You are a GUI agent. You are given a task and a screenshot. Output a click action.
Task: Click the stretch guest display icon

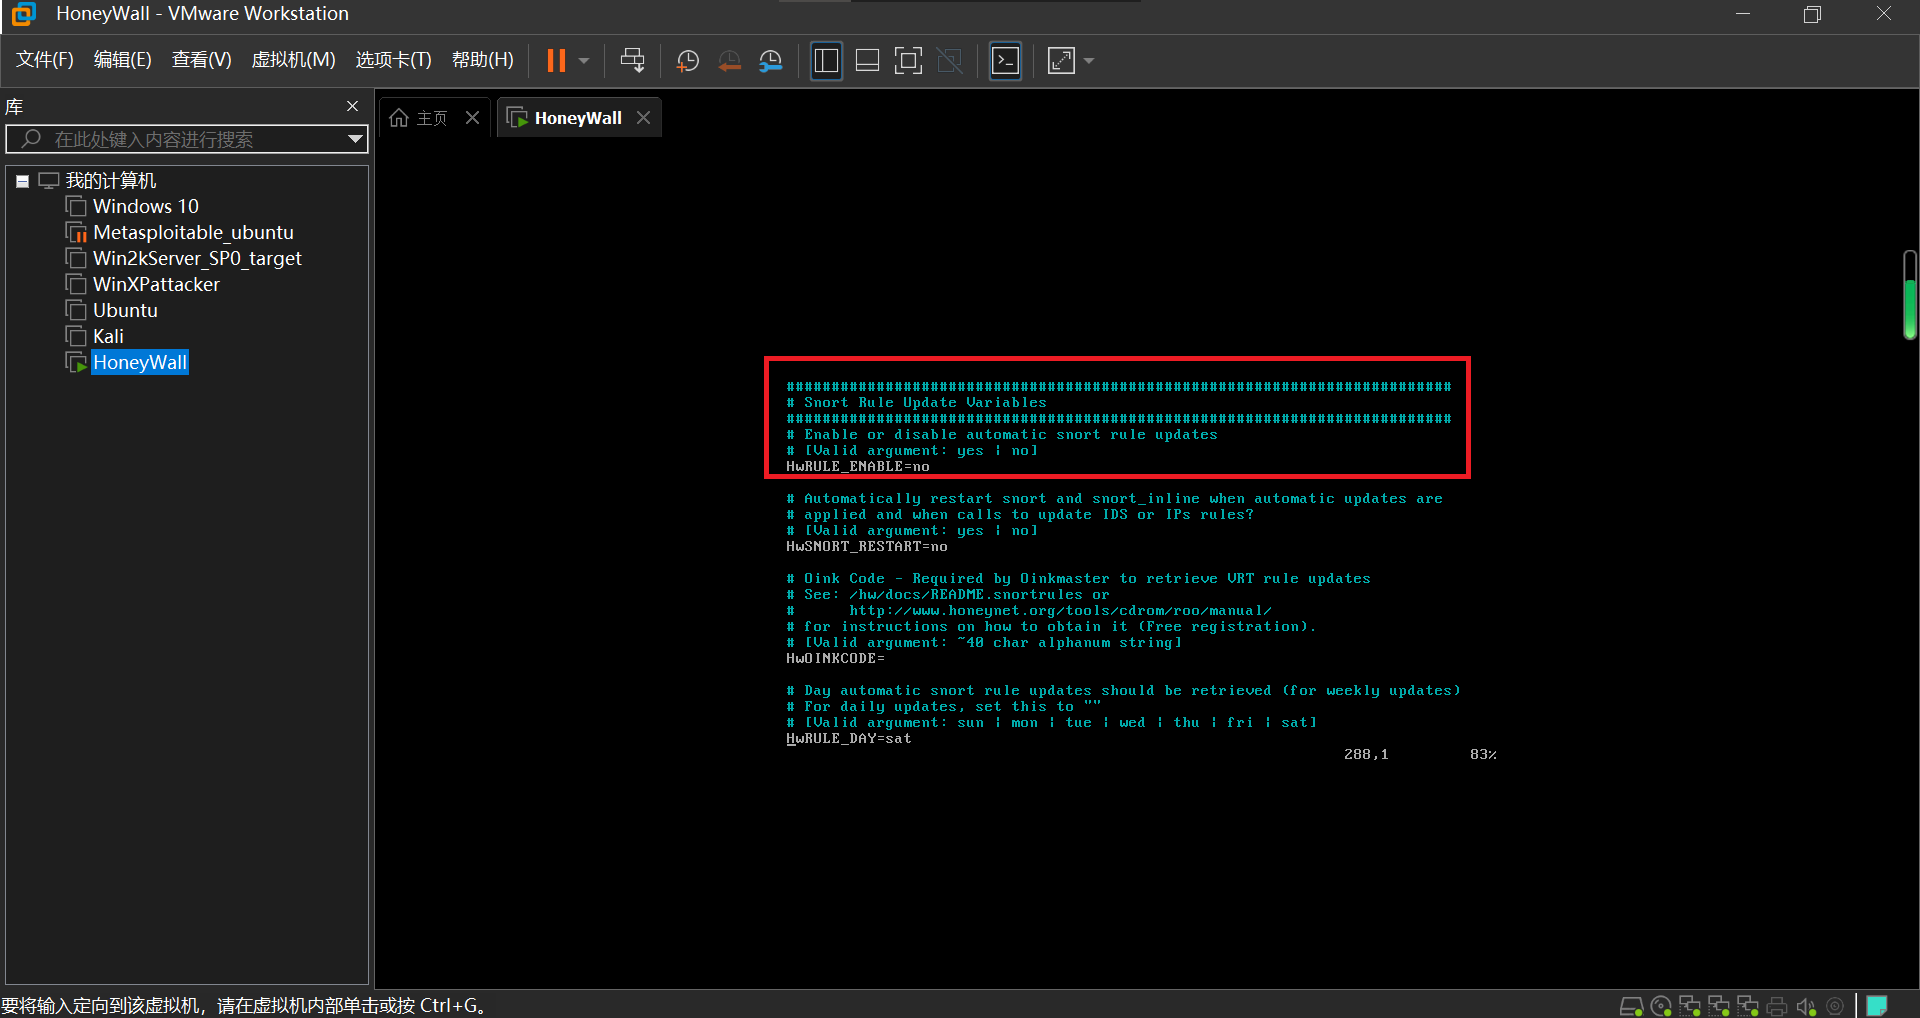tap(1061, 61)
